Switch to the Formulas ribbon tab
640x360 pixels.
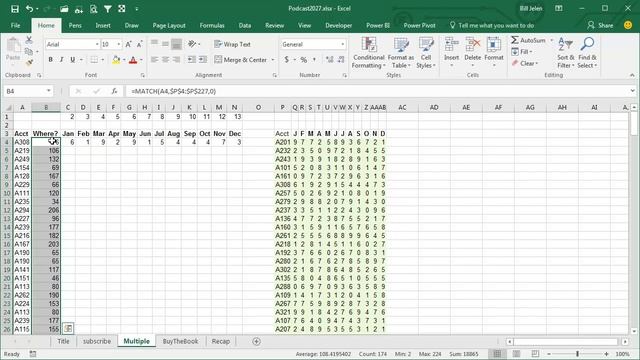click(x=212, y=25)
